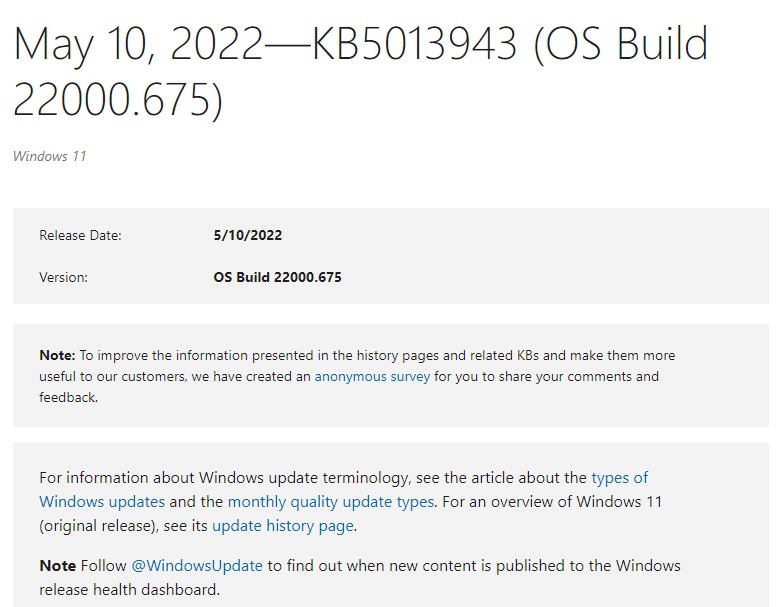Click the bold Note before Follow @WindowsUpdate
The width and height of the screenshot is (780, 607).
(57, 565)
